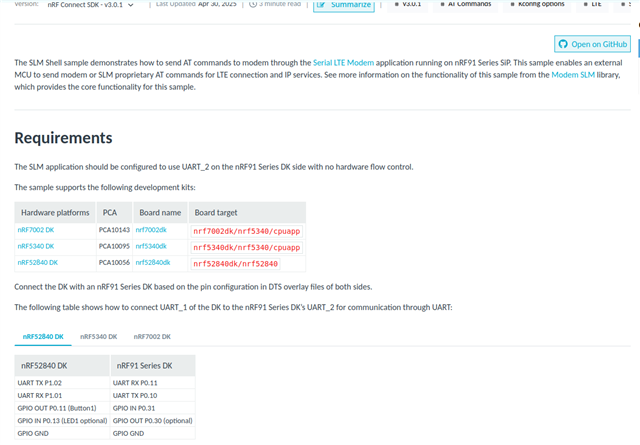Select the LTE tag chip
The height and width of the screenshot is (445, 640).
[592, 4]
